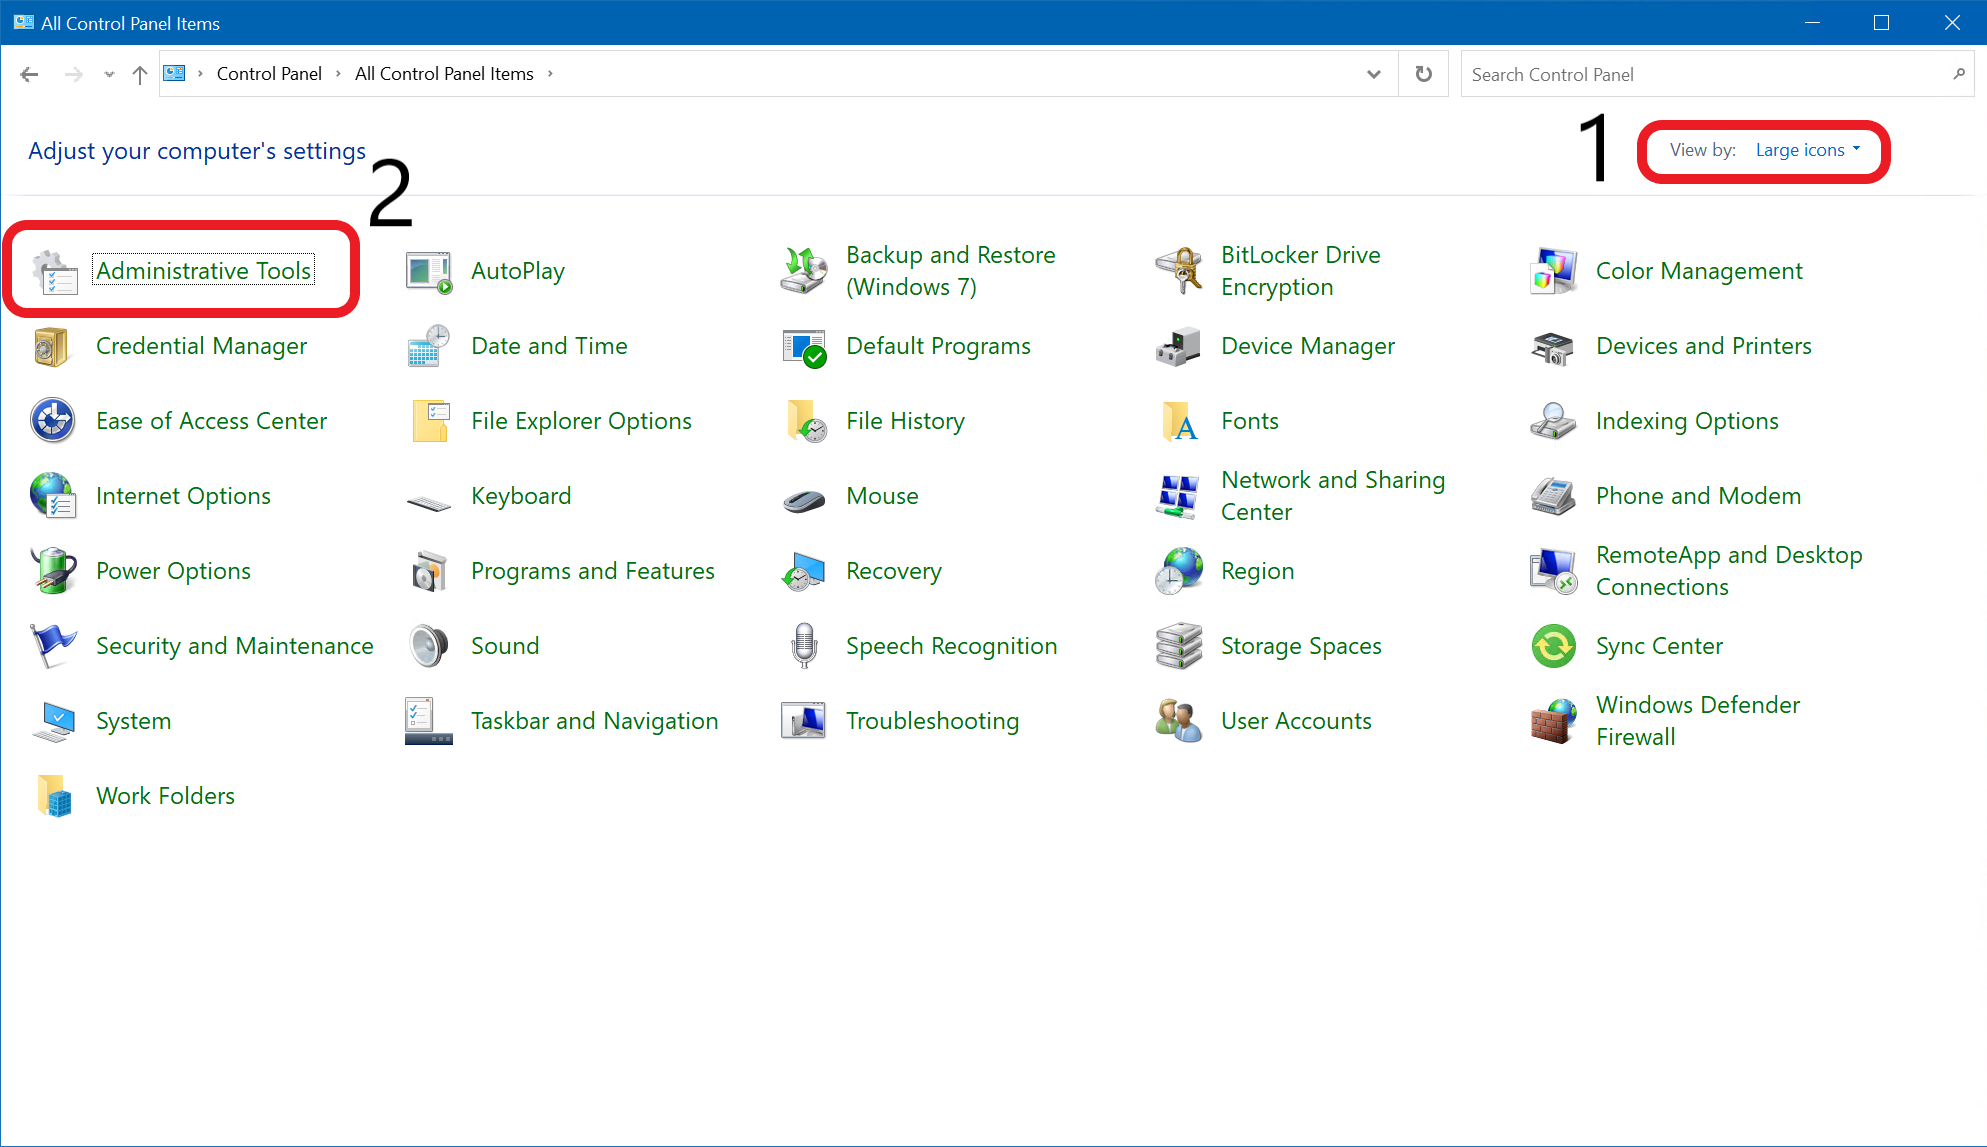Click the Taskbar and Navigation icon
The image size is (1987, 1147).
click(429, 722)
